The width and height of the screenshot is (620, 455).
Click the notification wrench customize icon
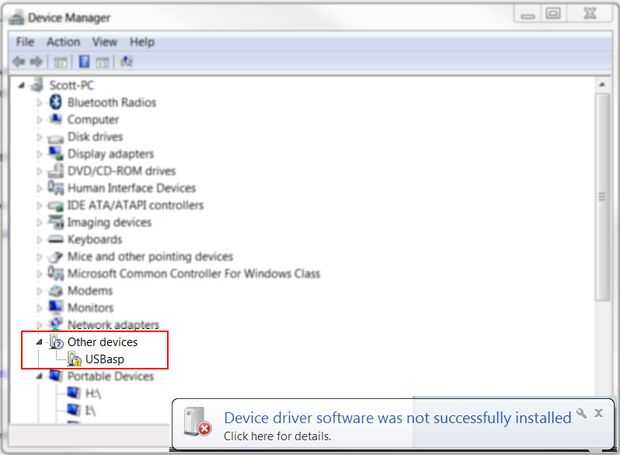click(x=581, y=413)
